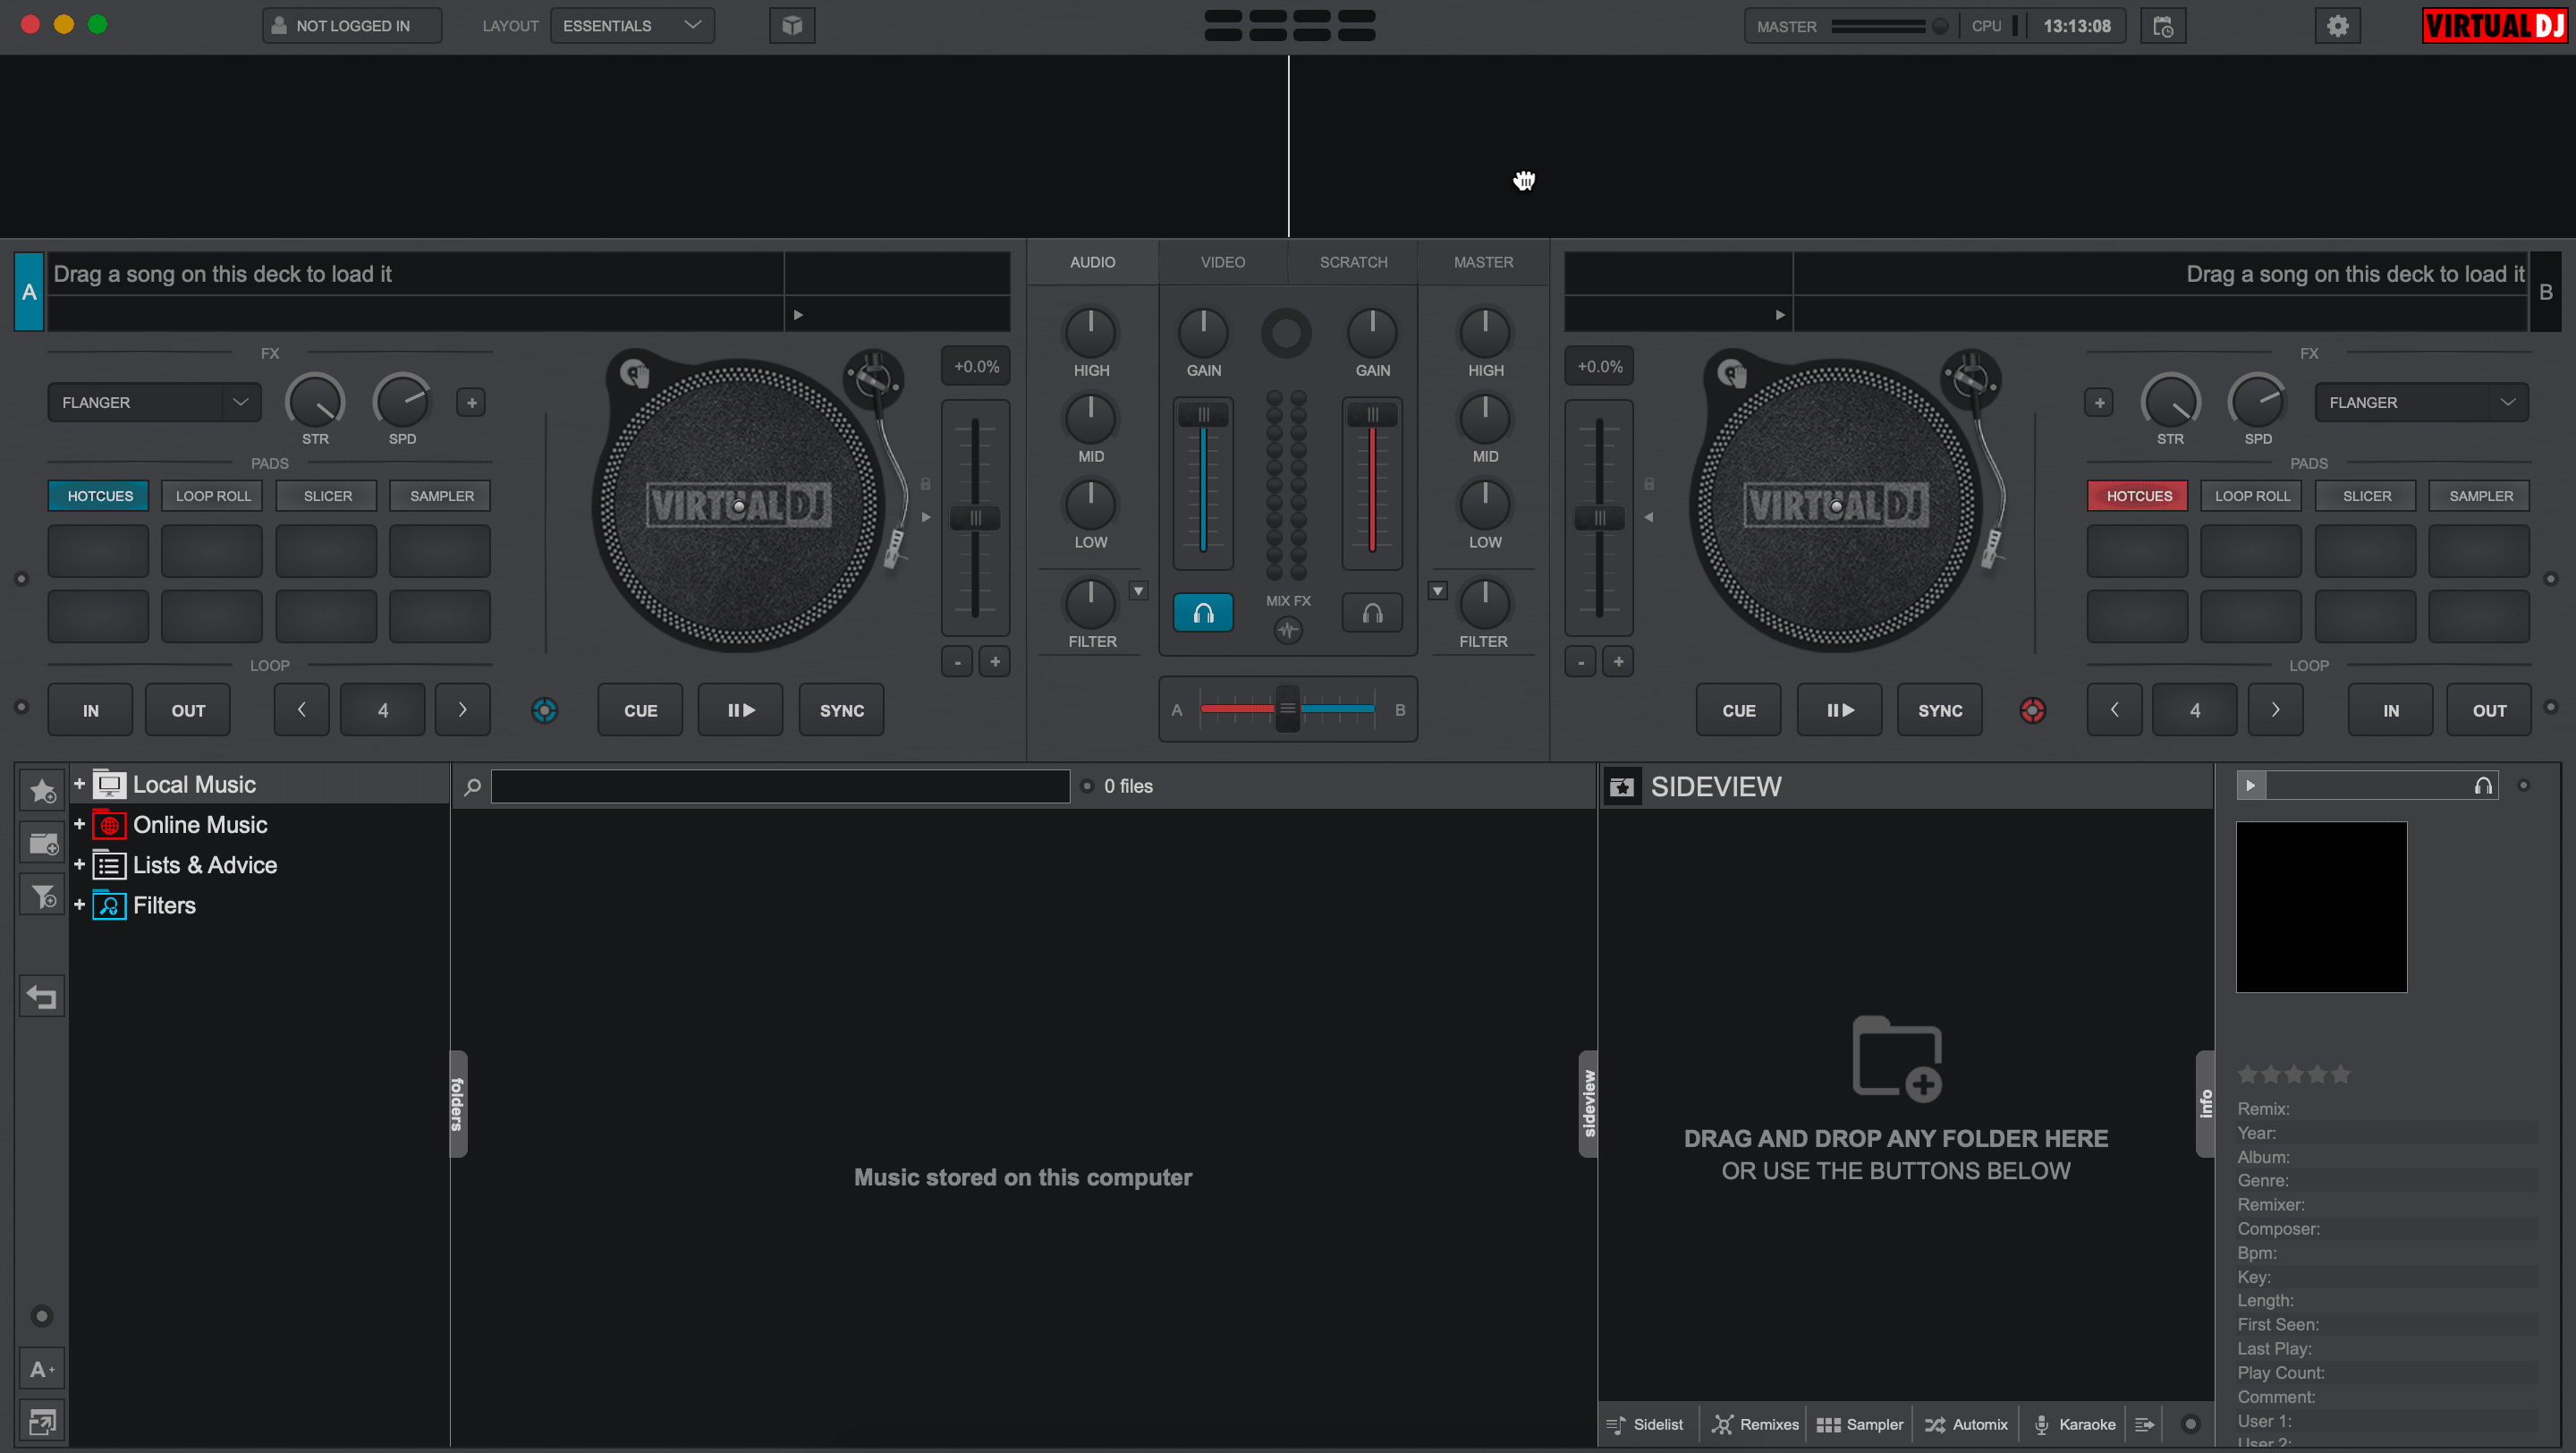Click the Local Music folder icon

[109, 785]
